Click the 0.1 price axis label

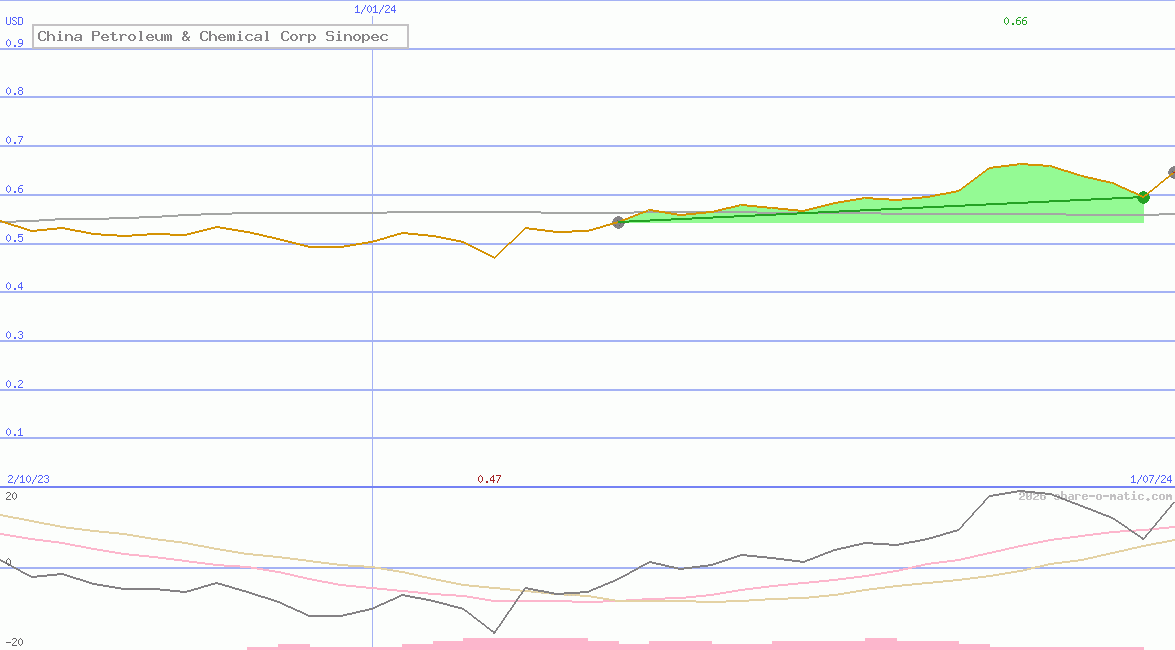coord(14,432)
